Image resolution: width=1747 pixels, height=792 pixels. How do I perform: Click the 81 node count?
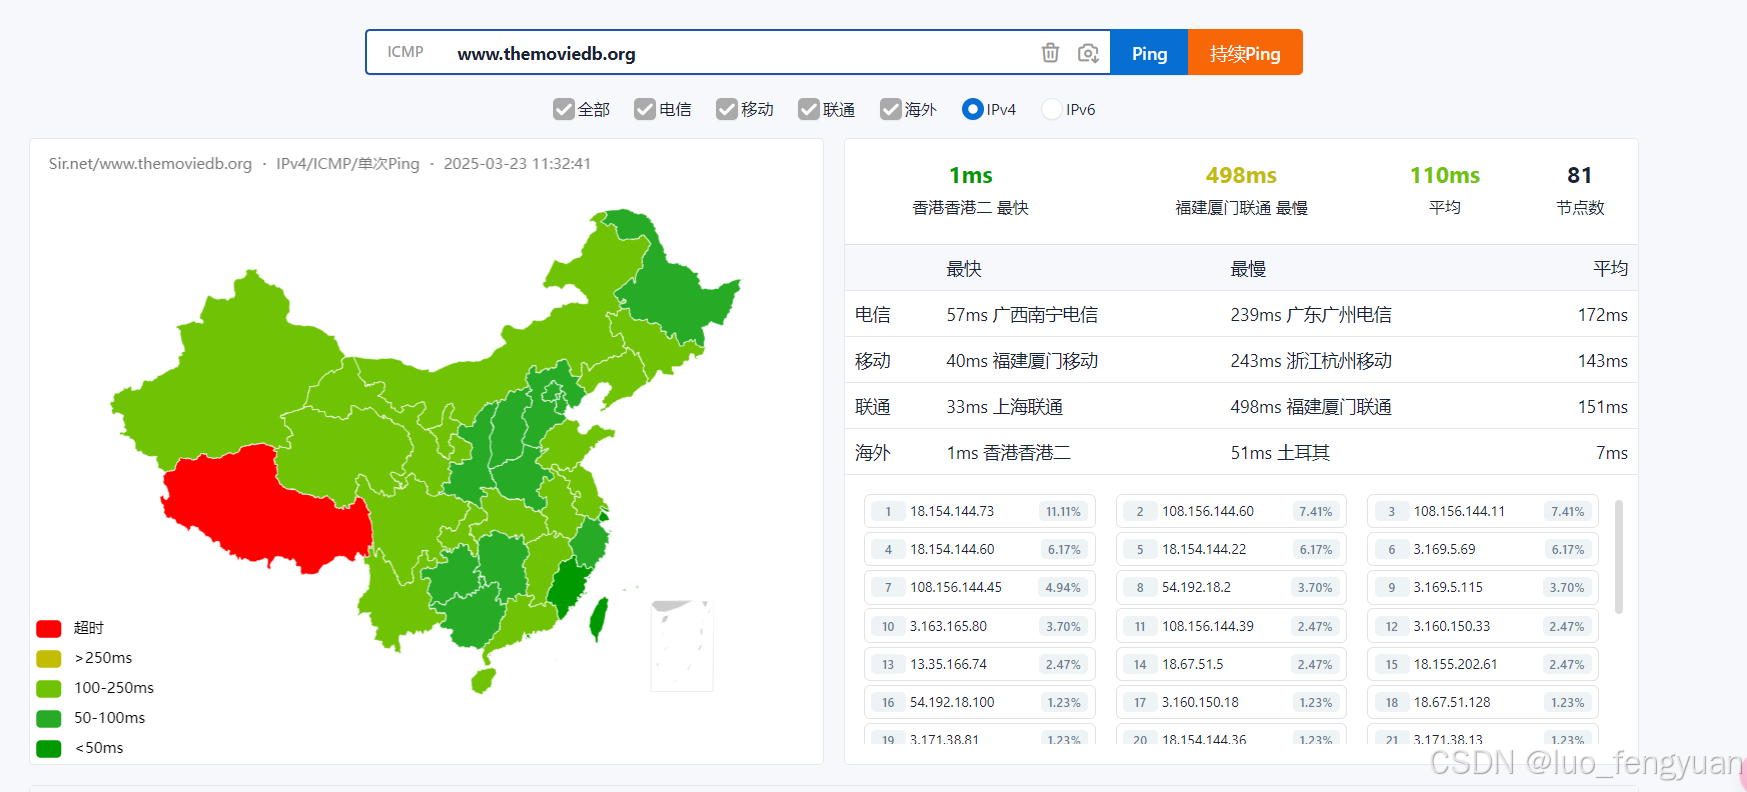(x=1580, y=176)
